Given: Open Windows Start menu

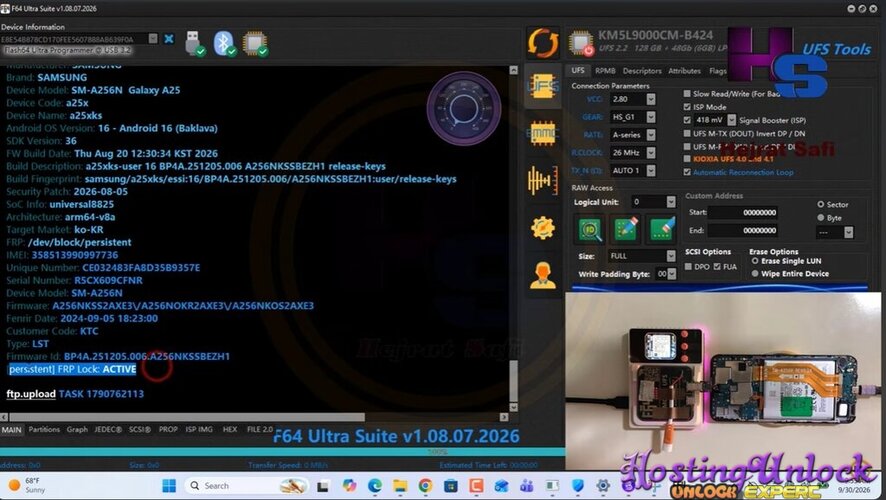Looking at the screenshot, I should click(168, 485).
